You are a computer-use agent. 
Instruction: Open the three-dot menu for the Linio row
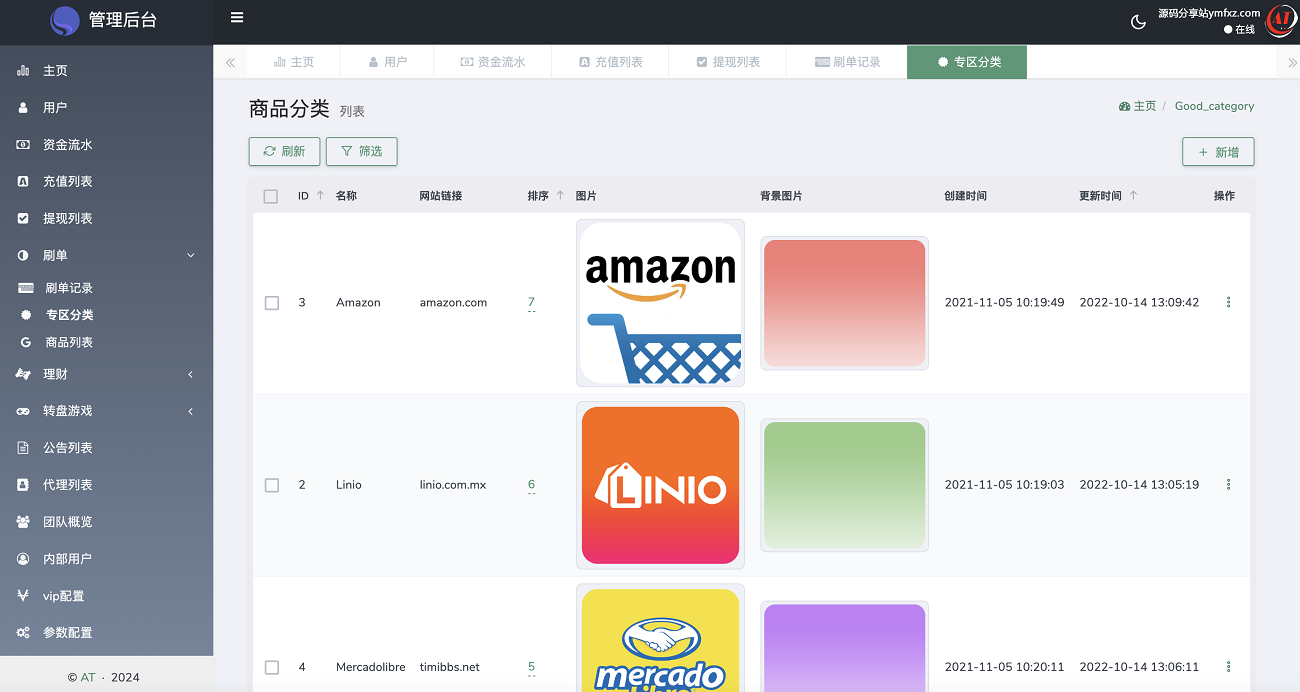1228,485
